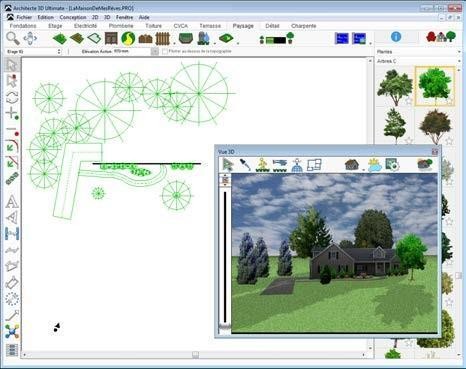
Task: Open the Arbres C subcategory dropdown
Action: [x=419, y=61]
